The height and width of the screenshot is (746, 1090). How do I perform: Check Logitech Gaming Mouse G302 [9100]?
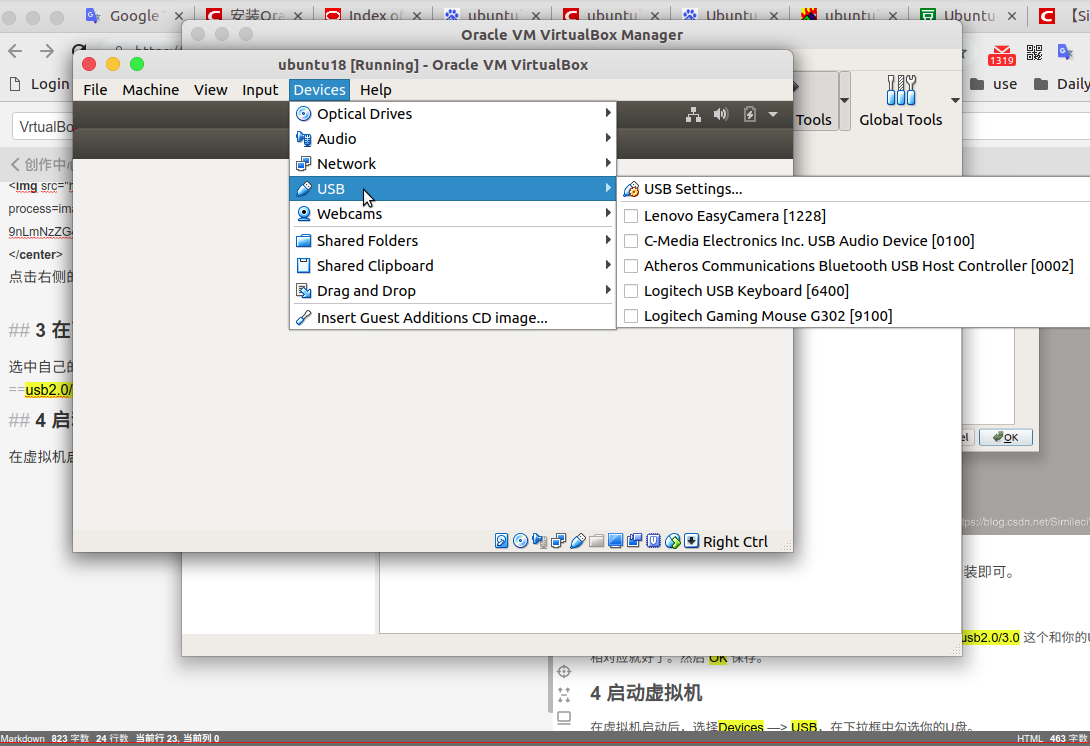[x=631, y=316]
